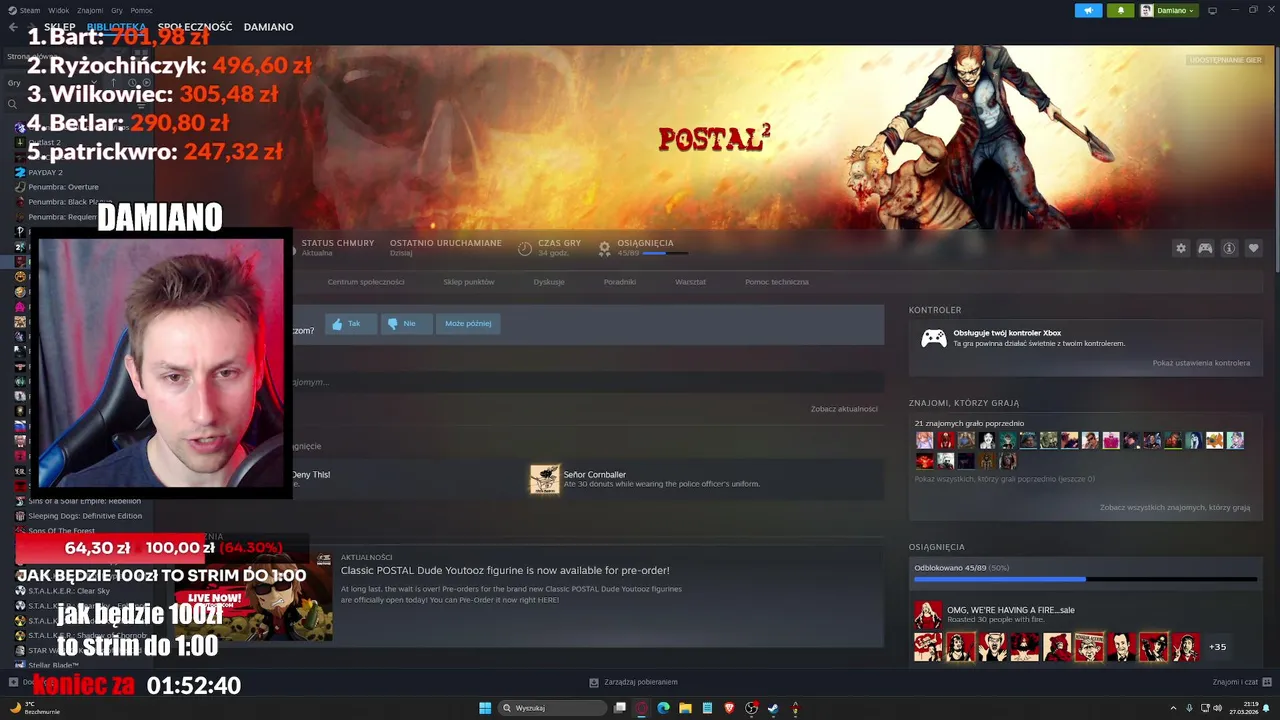
Task: Open Microsoft Edge from the taskbar
Action: tap(663, 708)
